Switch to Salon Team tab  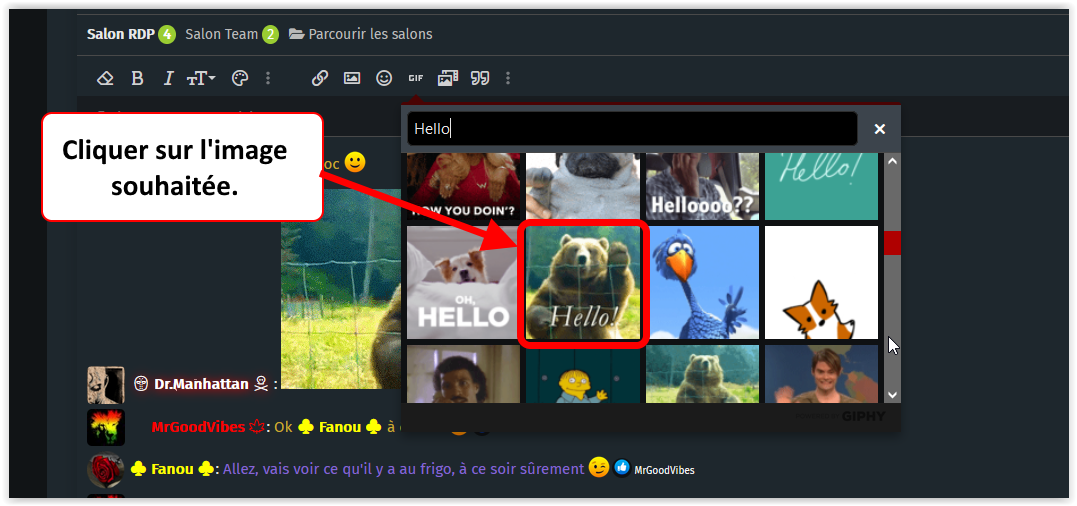pos(221,34)
